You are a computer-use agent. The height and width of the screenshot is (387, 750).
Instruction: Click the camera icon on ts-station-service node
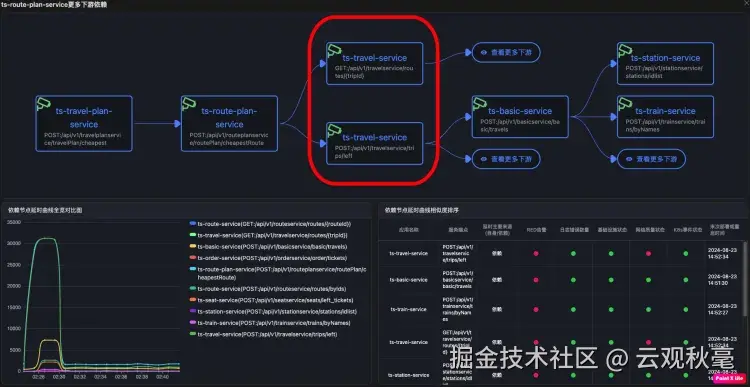[x=625, y=50]
